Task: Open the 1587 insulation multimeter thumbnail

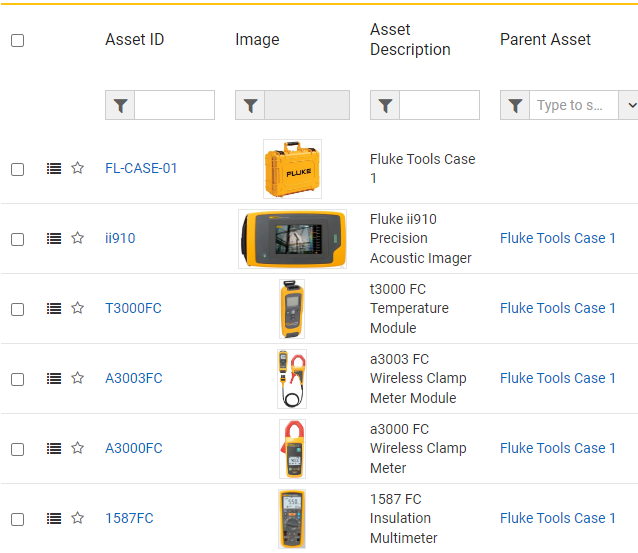Action: tap(292, 519)
